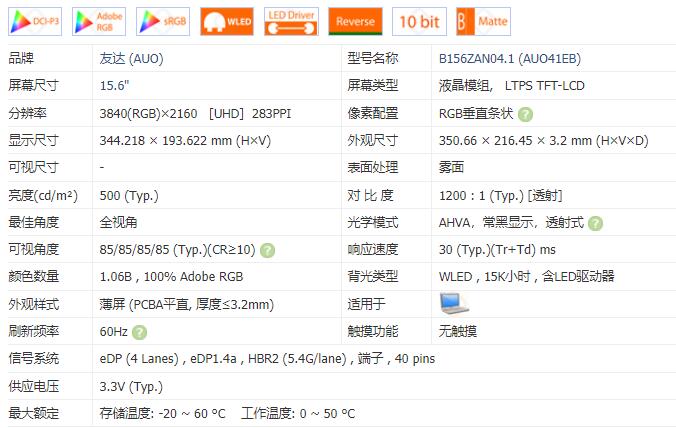
Task: Click the 品牌 row label
Action: (21, 58)
